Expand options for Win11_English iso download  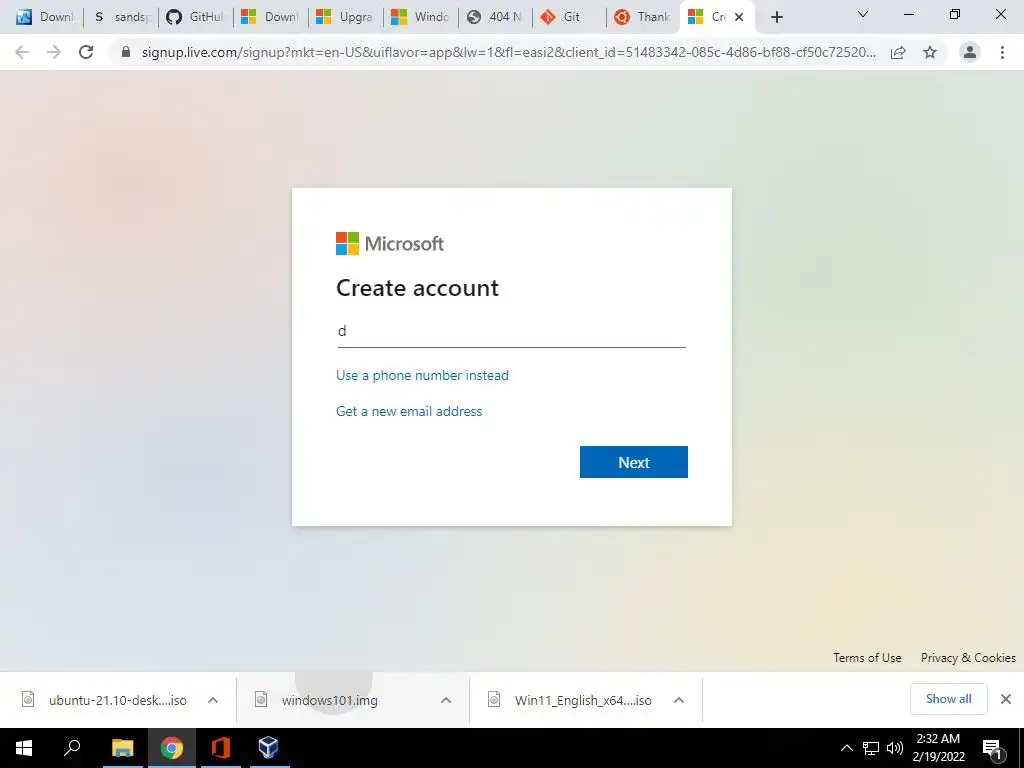pyautogui.click(x=679, y=700)
